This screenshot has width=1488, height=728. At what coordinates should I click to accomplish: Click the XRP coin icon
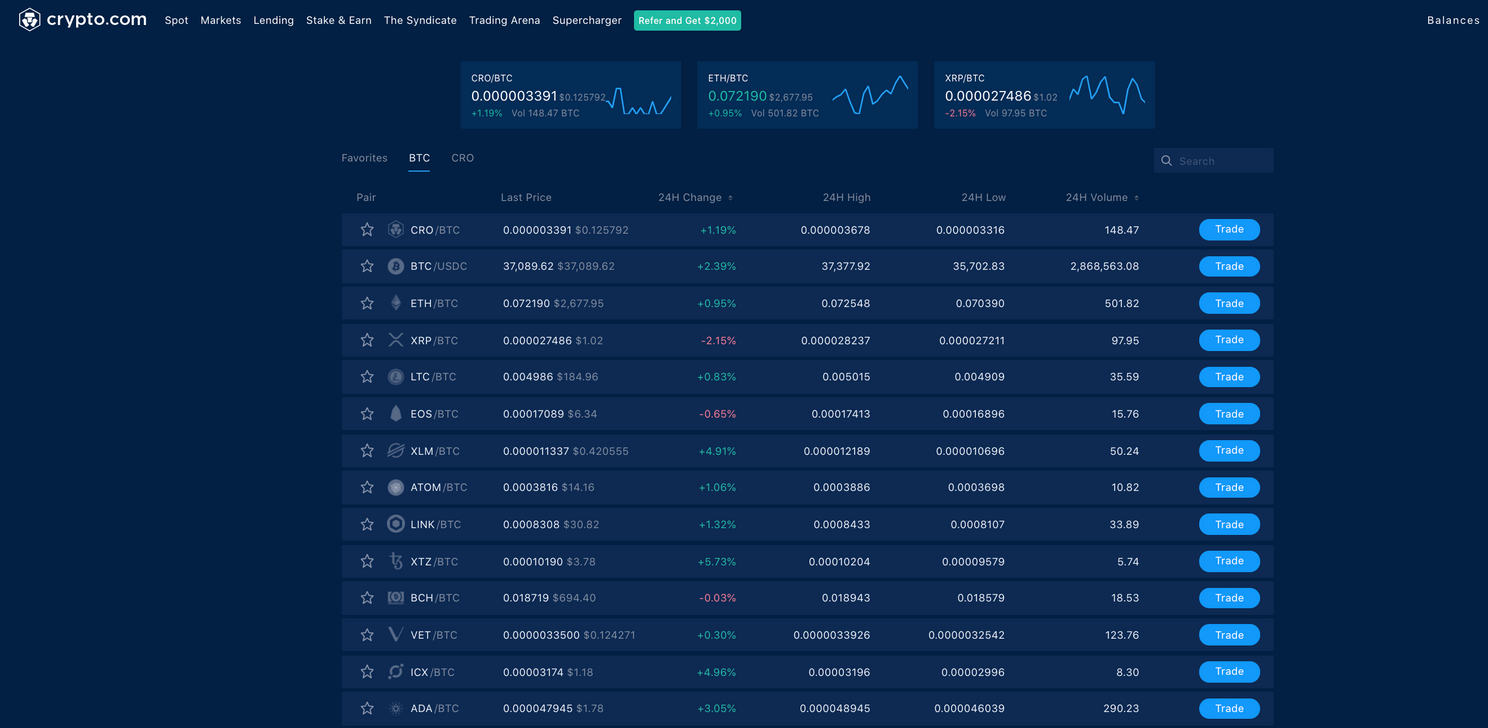(x=396, y=340)
